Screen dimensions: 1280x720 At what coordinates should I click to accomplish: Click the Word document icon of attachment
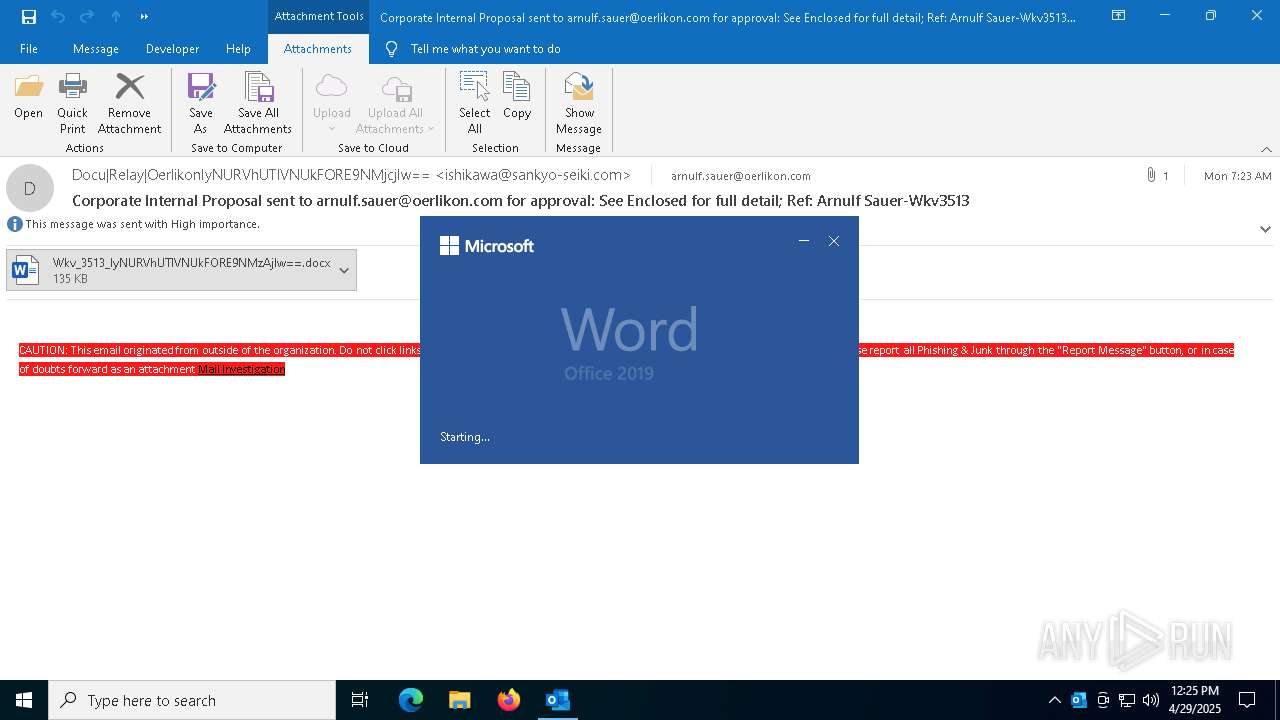point(25,270)
